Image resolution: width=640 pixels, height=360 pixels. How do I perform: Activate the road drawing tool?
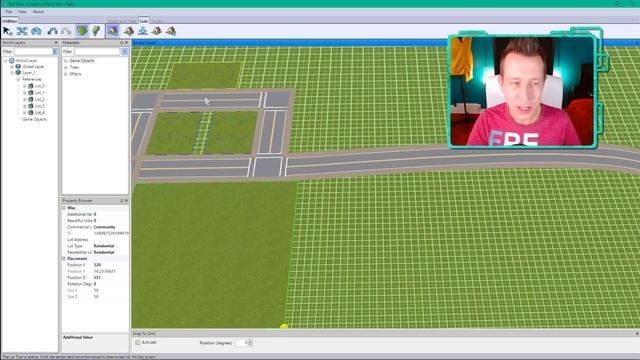[x=52, y=31]
